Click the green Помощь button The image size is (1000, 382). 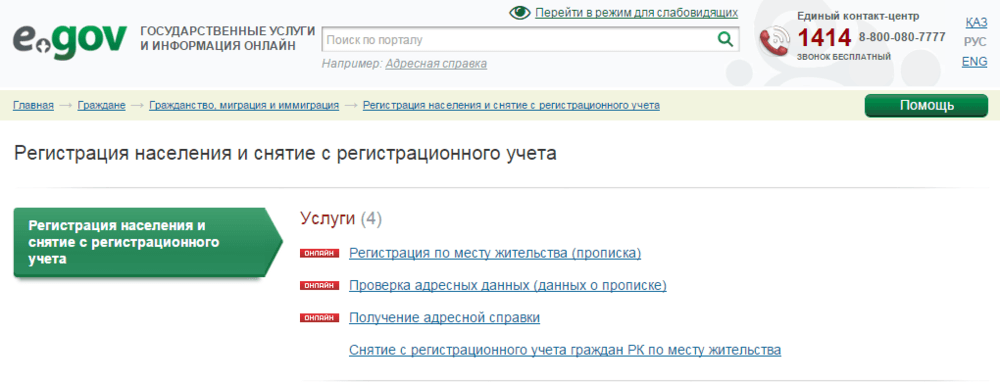click(926, 106)
